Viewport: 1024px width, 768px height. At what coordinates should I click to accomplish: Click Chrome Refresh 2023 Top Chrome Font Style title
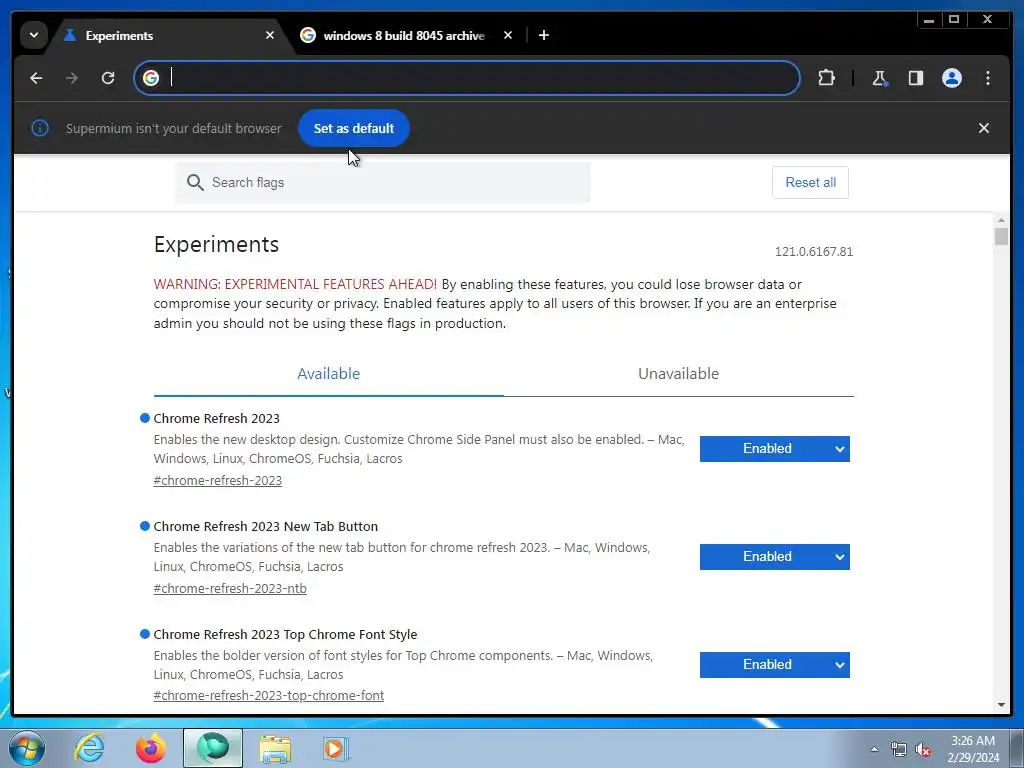pyautogui.click(x=285, y=634)
